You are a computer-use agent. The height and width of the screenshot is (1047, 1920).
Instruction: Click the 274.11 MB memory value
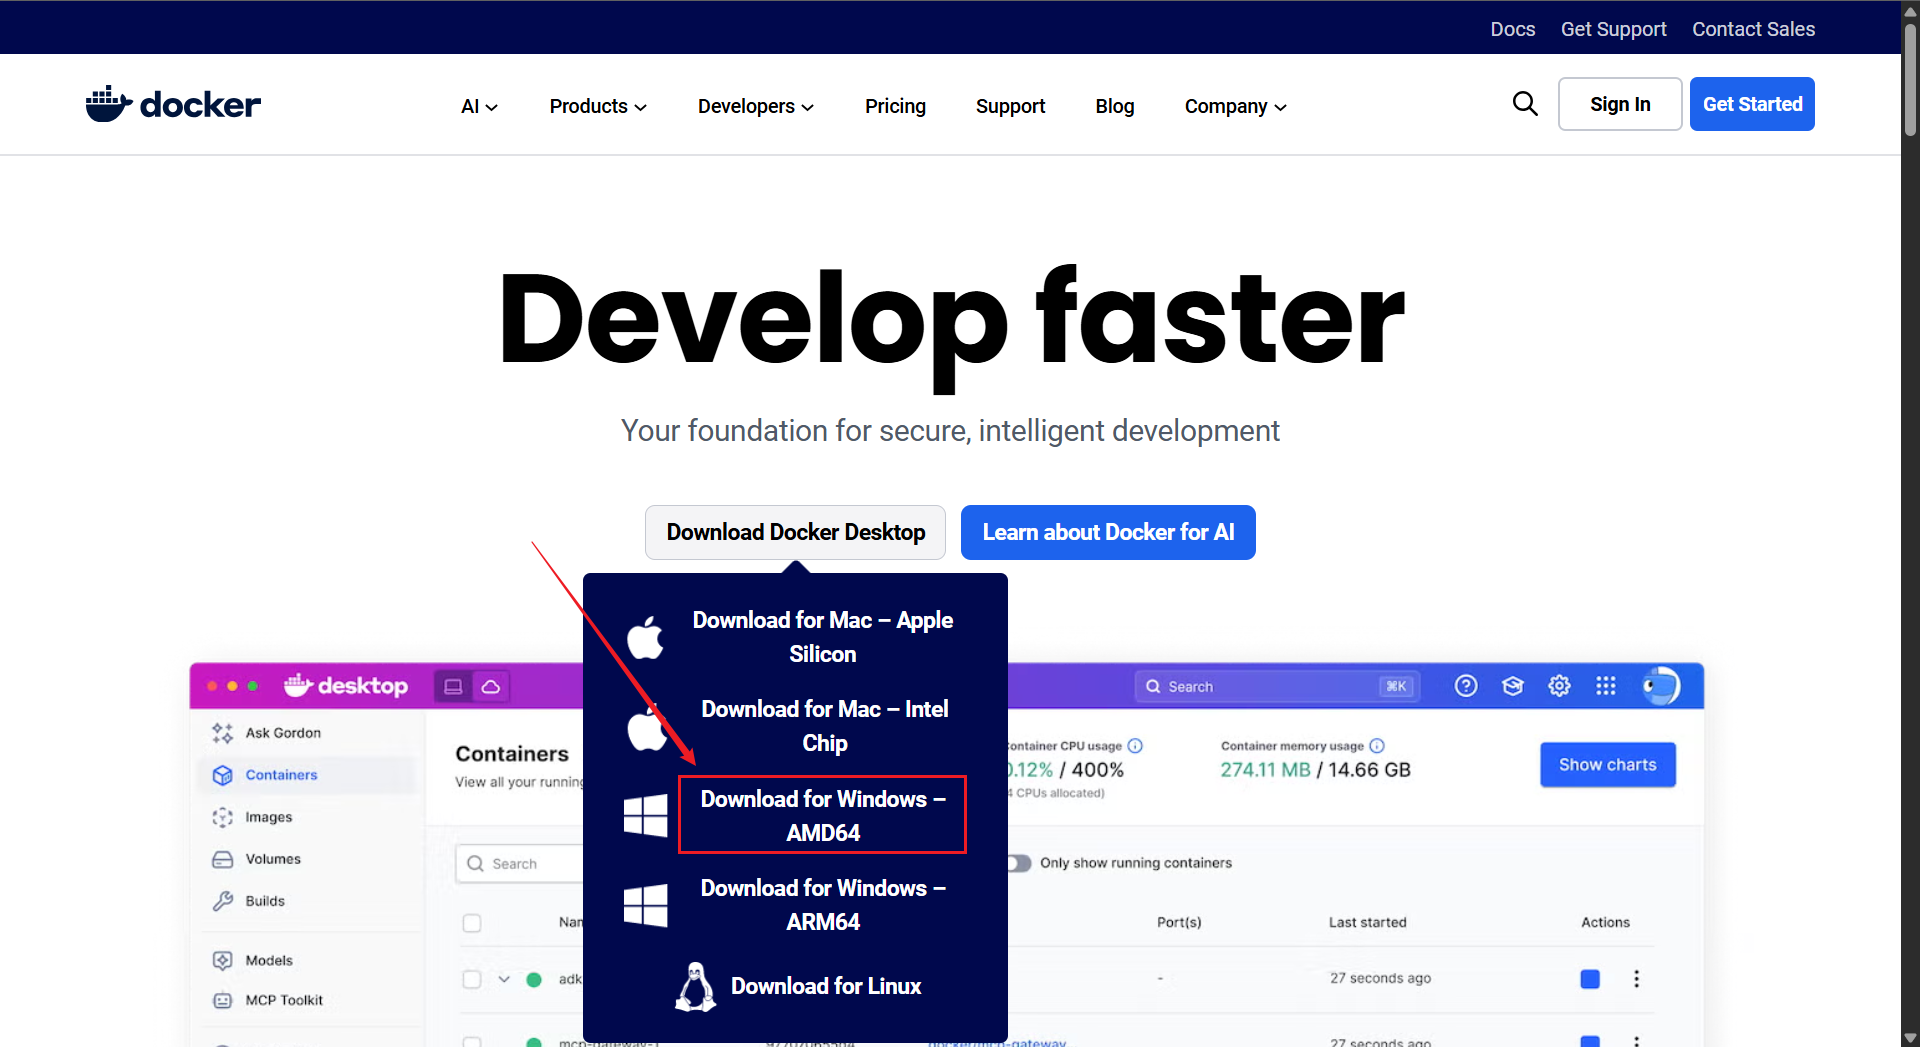tap(1265, 770)
